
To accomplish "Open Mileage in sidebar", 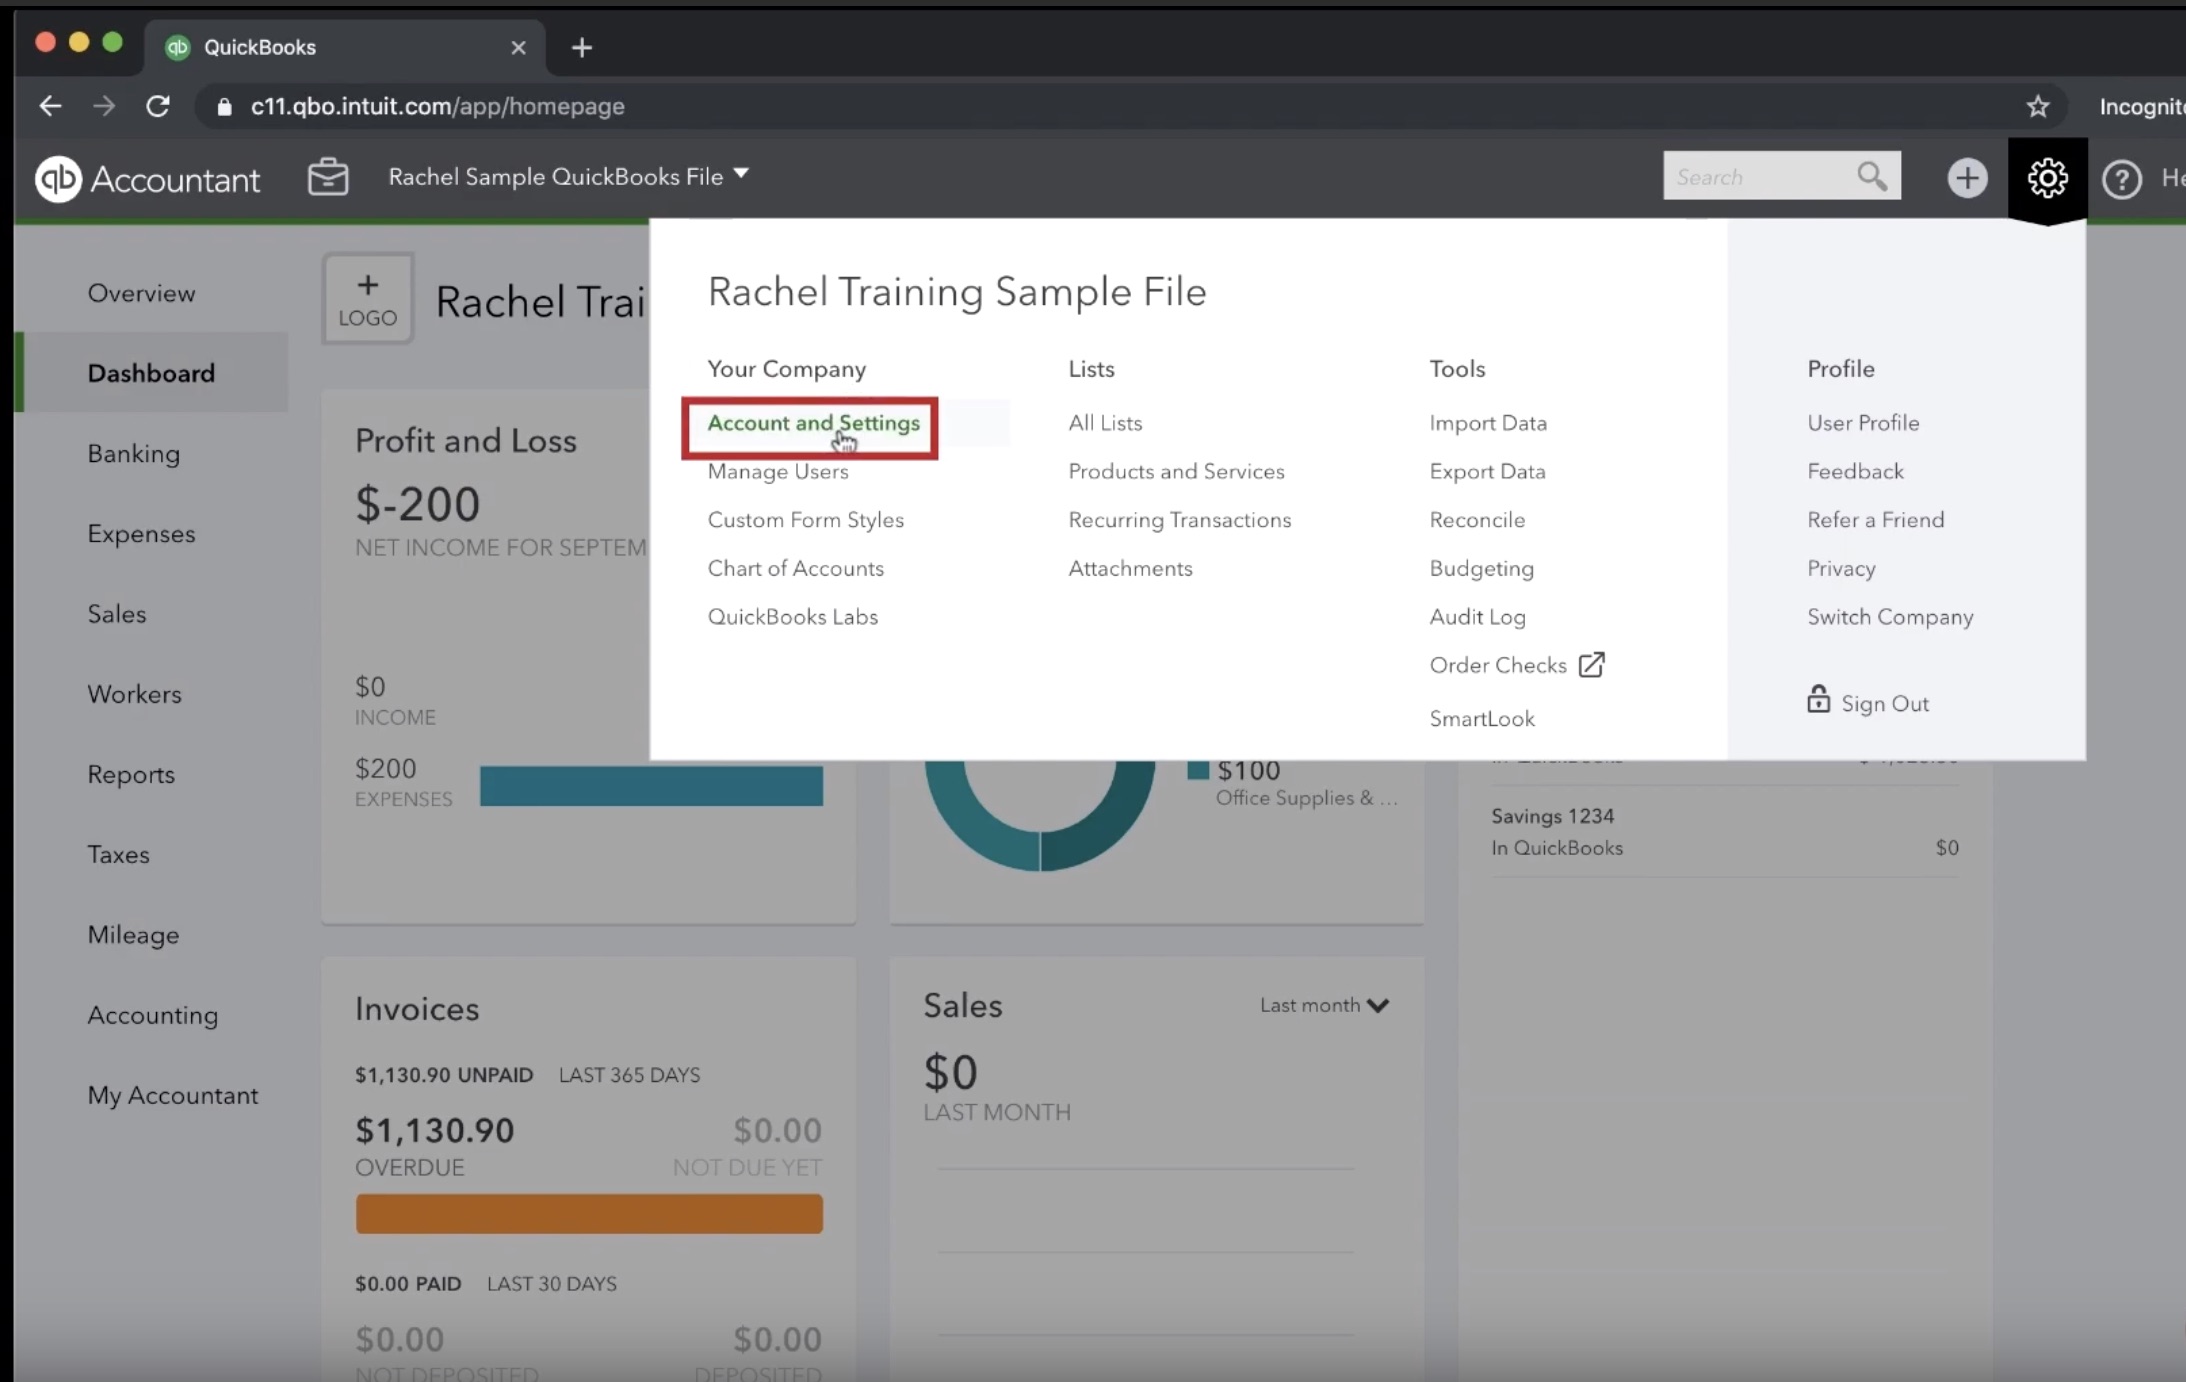I will pyautogui.click(x=133, y=935).
